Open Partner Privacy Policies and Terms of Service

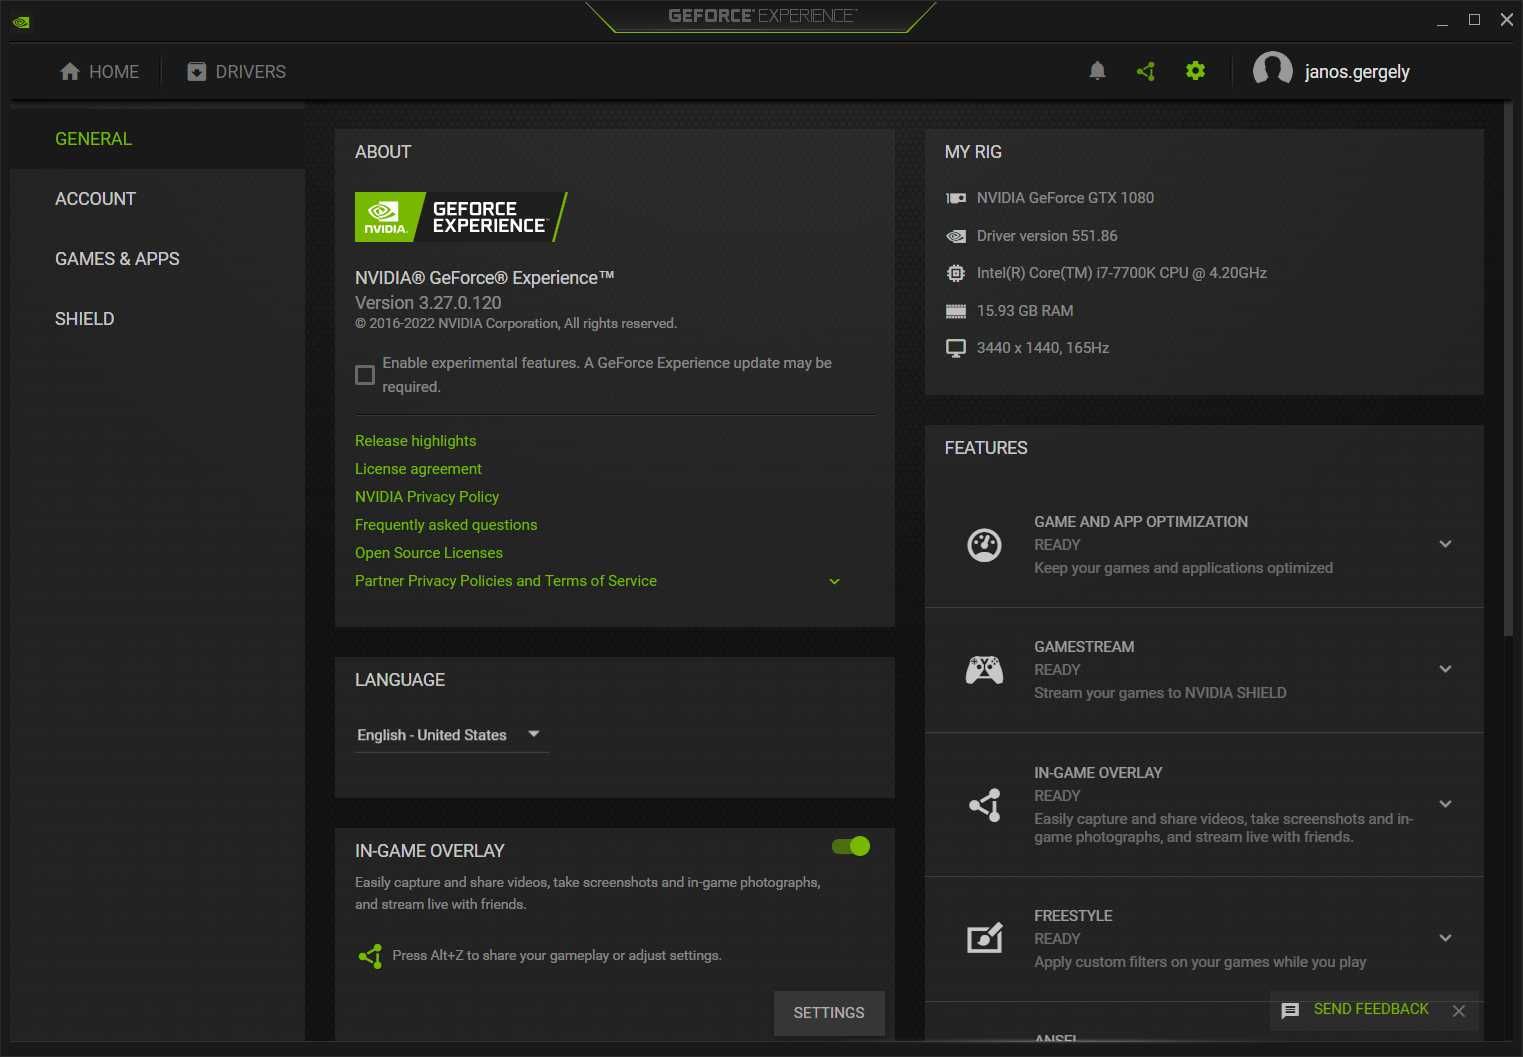click(x=506, y=581)
